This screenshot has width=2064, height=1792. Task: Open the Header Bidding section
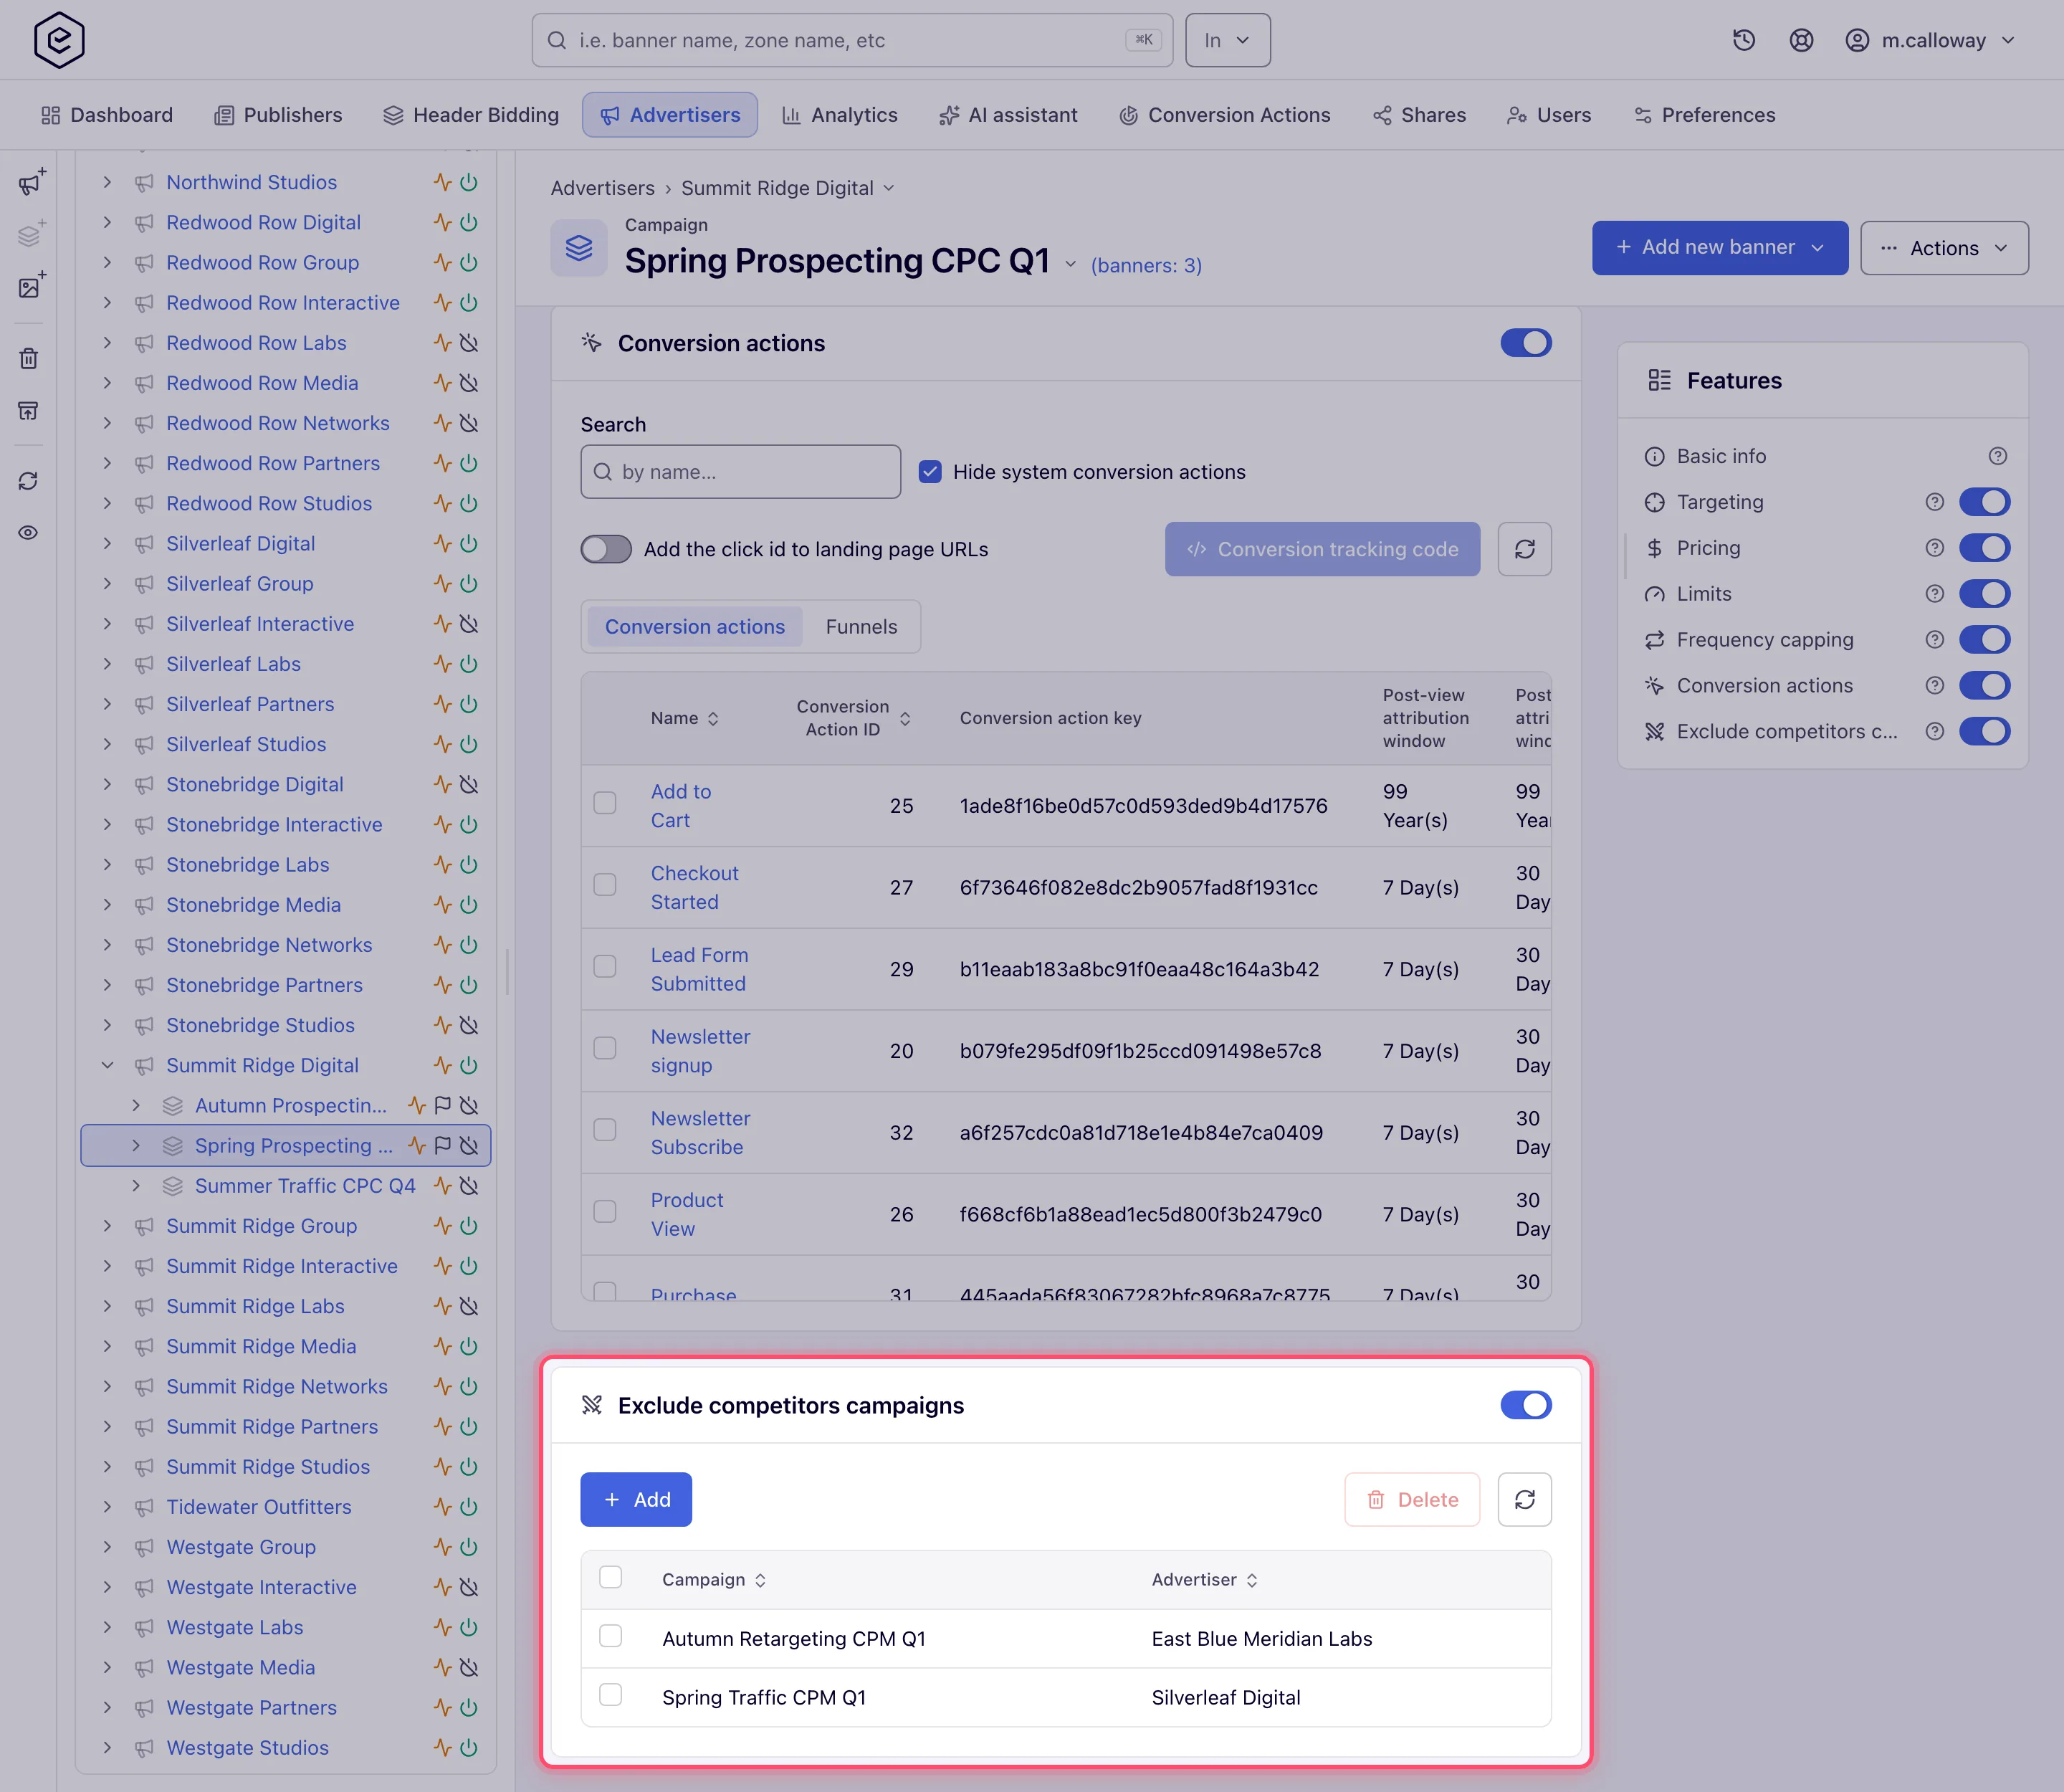point(471,115)
